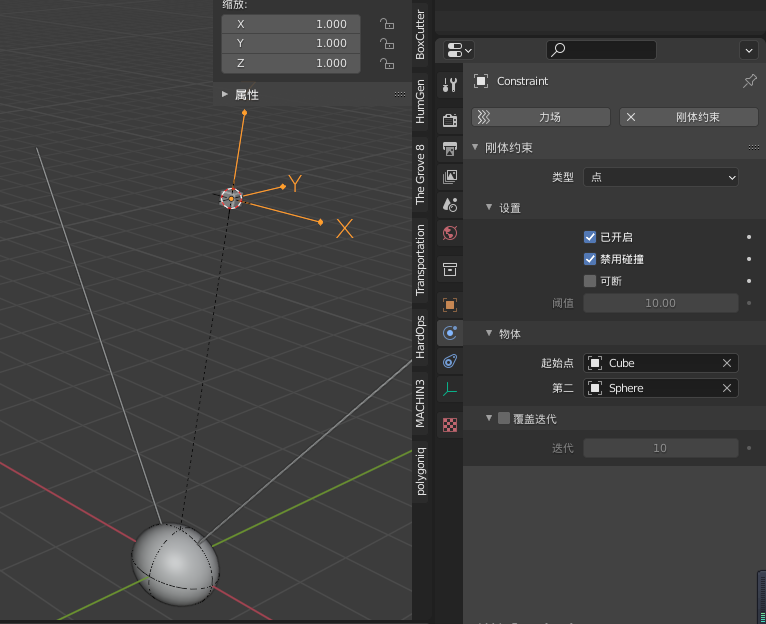Viewport: 766px width, 624px height.
Task: Click the 第二 Sphere object field
Action: (x=660, y=388)
